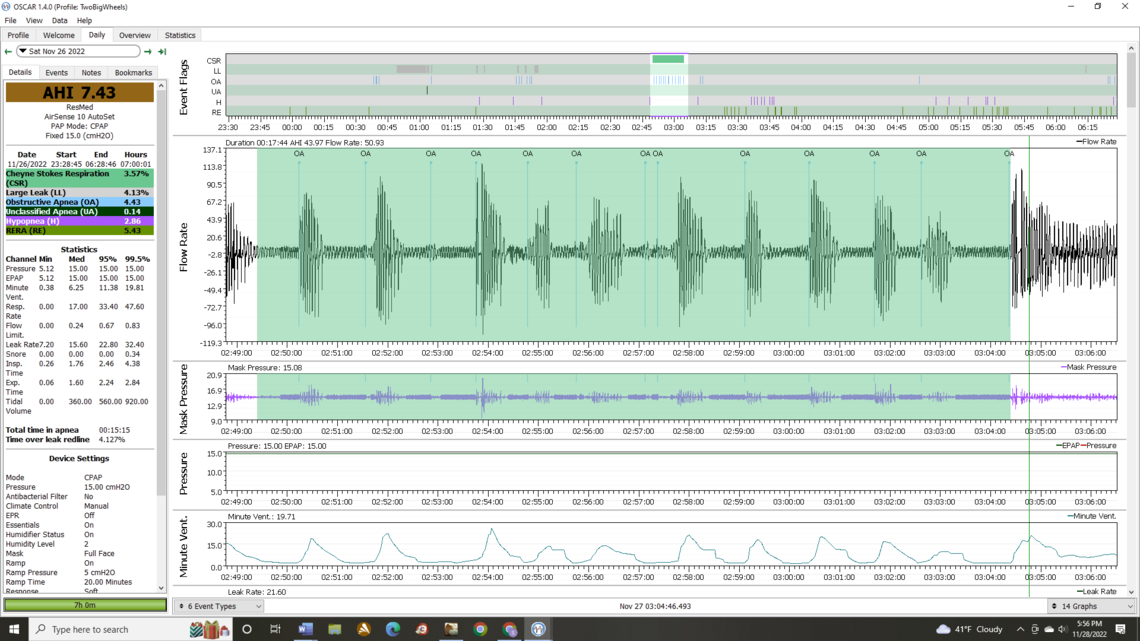The width and height of the screenshot is (1140, 641).
Task: Click the Obstructive Apnea (OA) row
Action: [x=79, y=202]
